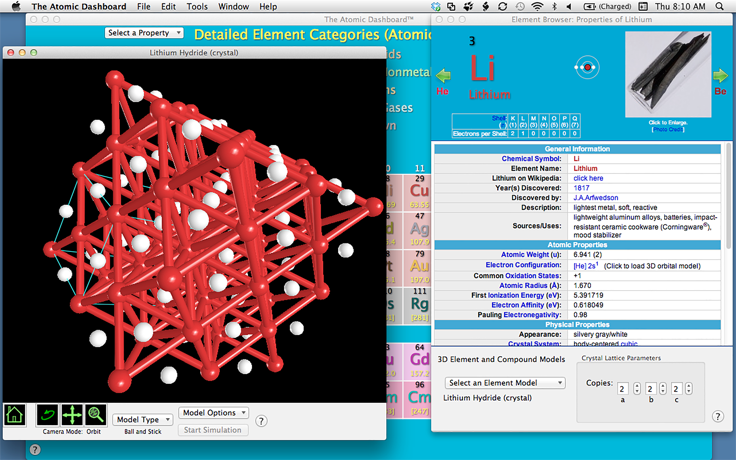Open Spotlight search in the menu bar

(x=720, y=6)
